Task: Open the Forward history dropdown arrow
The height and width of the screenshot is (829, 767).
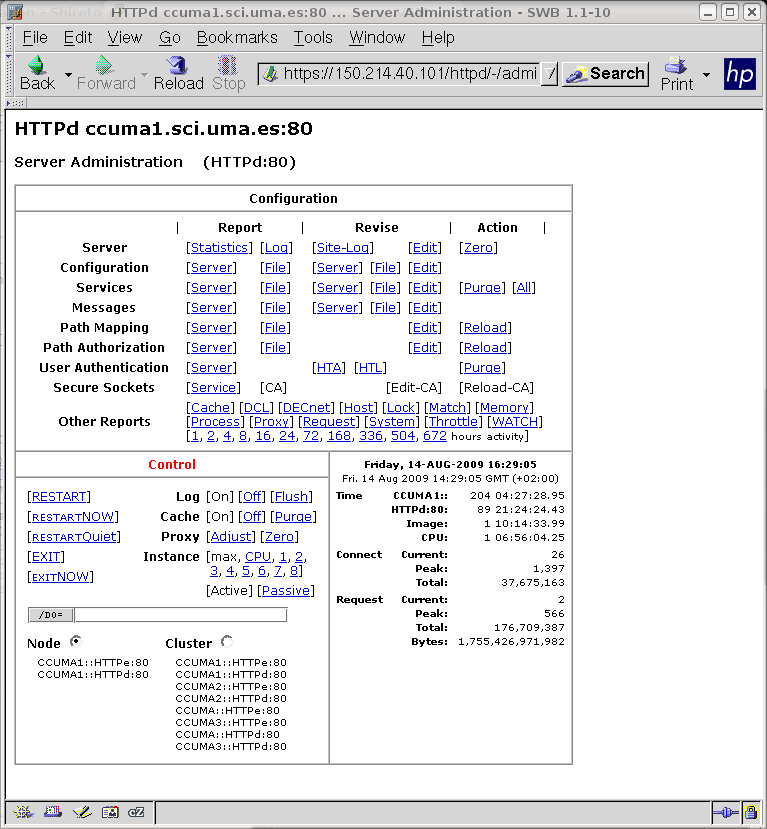Action: (x=144, y=75)
